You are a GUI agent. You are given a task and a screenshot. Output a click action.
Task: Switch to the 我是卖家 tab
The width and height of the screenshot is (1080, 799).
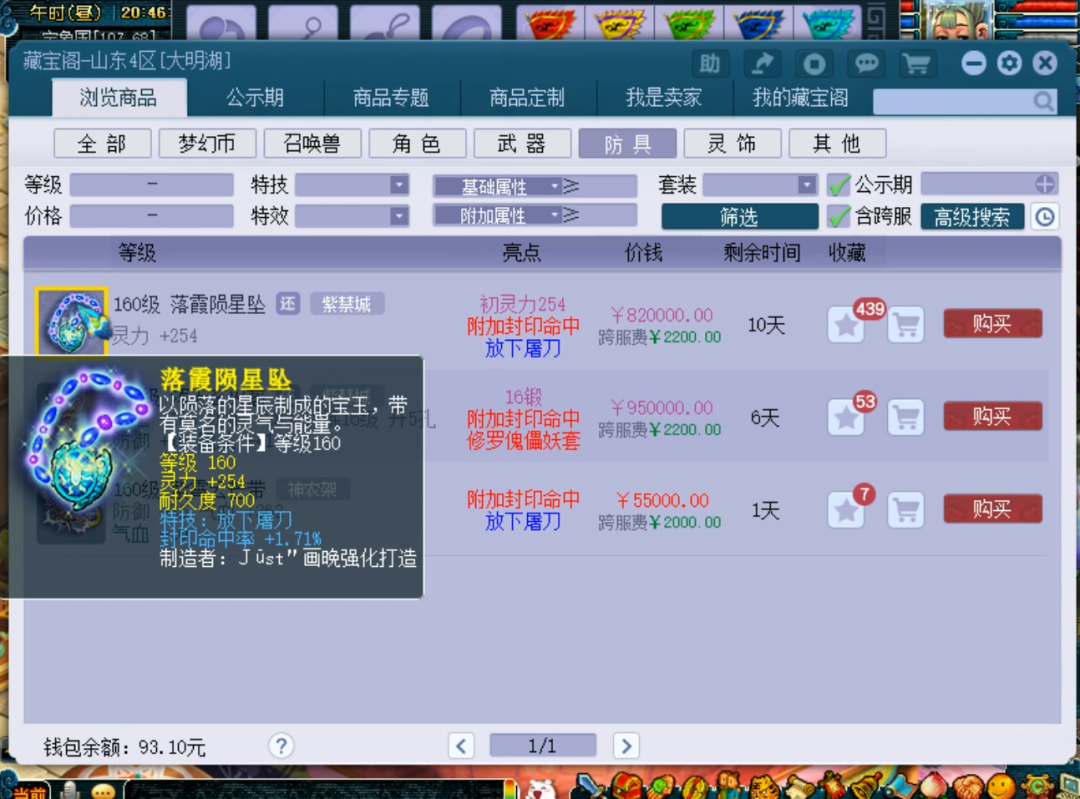pyautogui.click(x=664, y=98)
